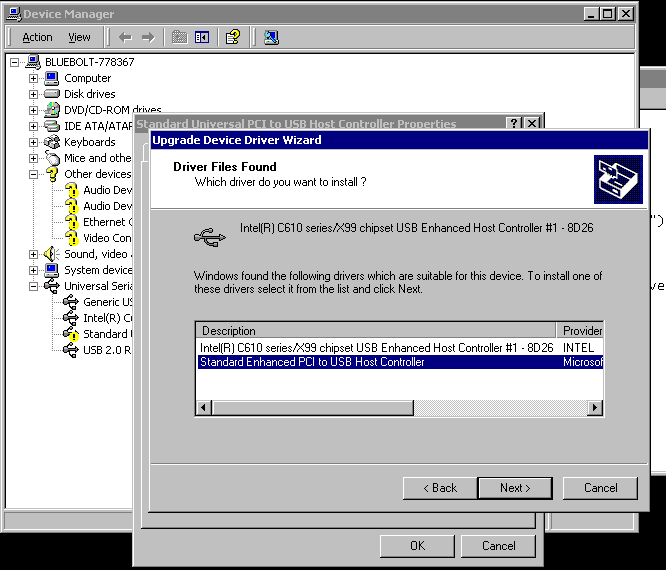Open the Action menu

tap(37, 37)
